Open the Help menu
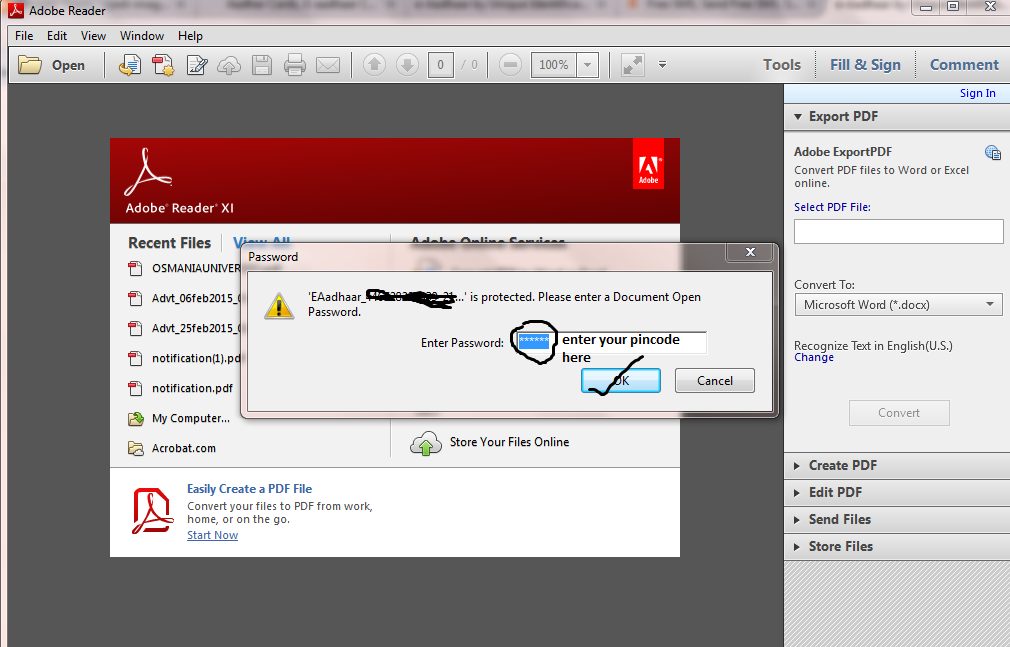This screenshot has height=647, width=1010. [190, 36]
